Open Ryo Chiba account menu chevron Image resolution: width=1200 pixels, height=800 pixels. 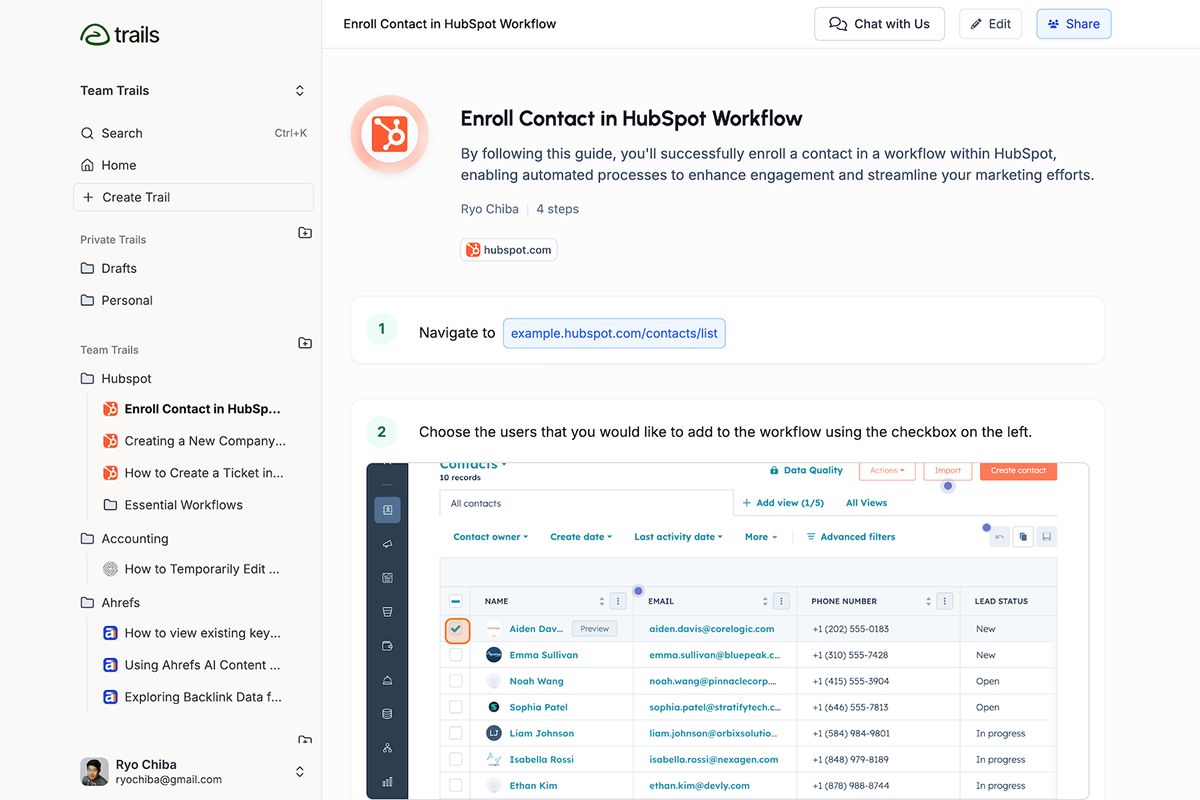click(x=299, y=772)
